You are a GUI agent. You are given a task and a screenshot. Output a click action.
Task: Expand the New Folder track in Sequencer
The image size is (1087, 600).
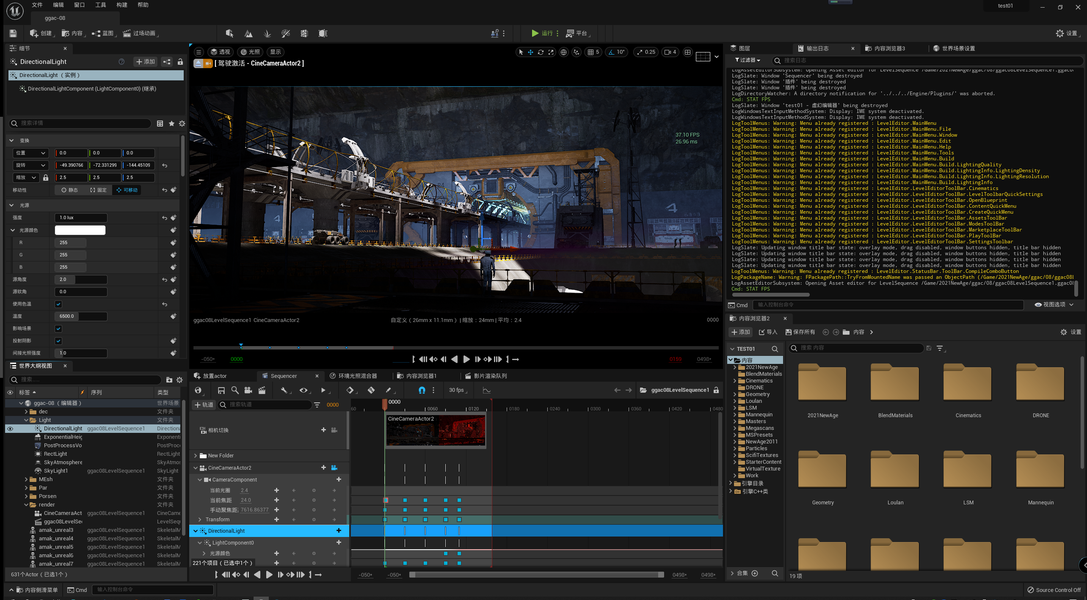point(195,455)
